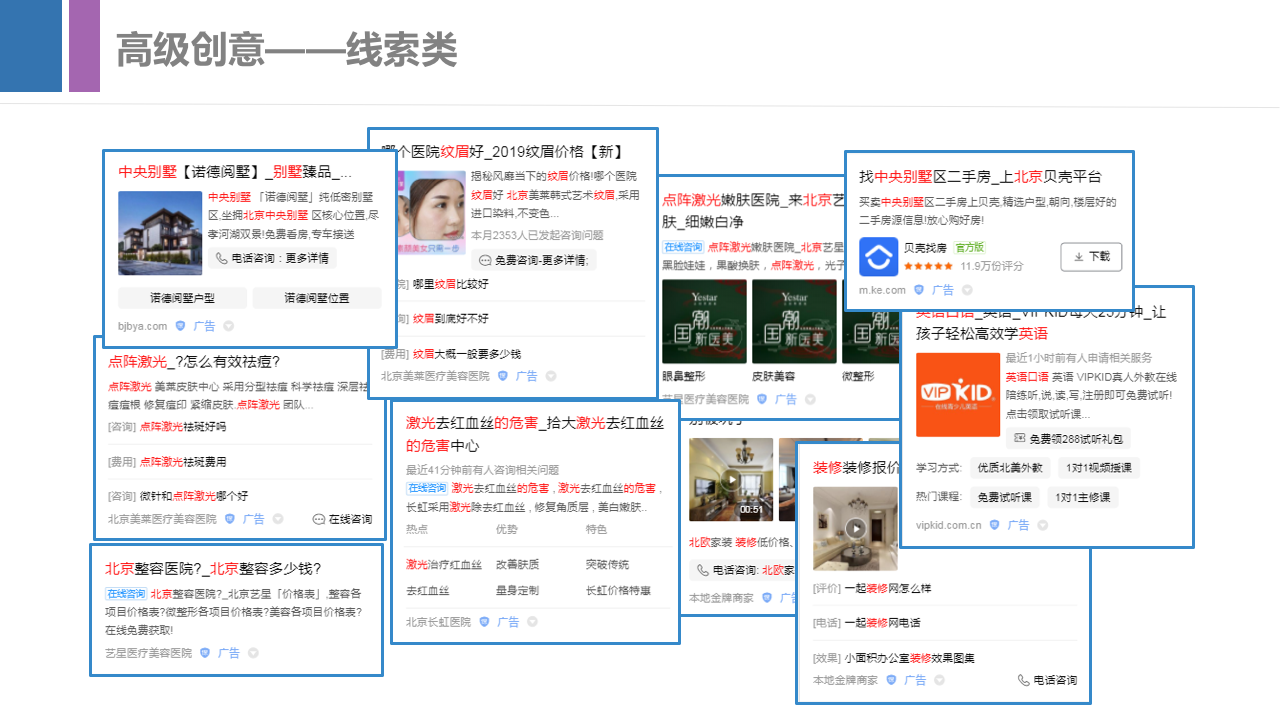Click the 皮肤美容 thumbnail

click(794, 320)
